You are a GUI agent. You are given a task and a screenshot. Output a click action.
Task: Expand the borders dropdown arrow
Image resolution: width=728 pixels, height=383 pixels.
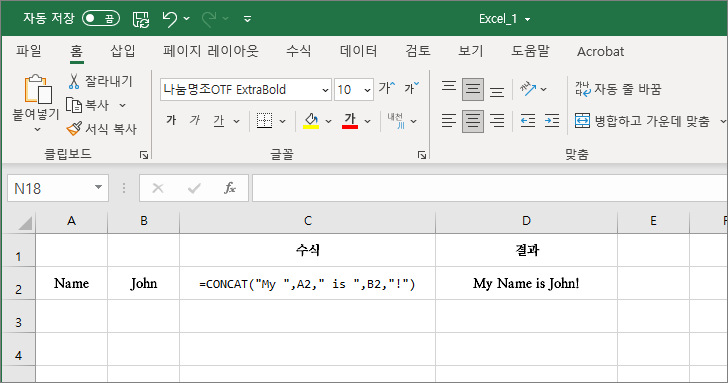[282, 122]
